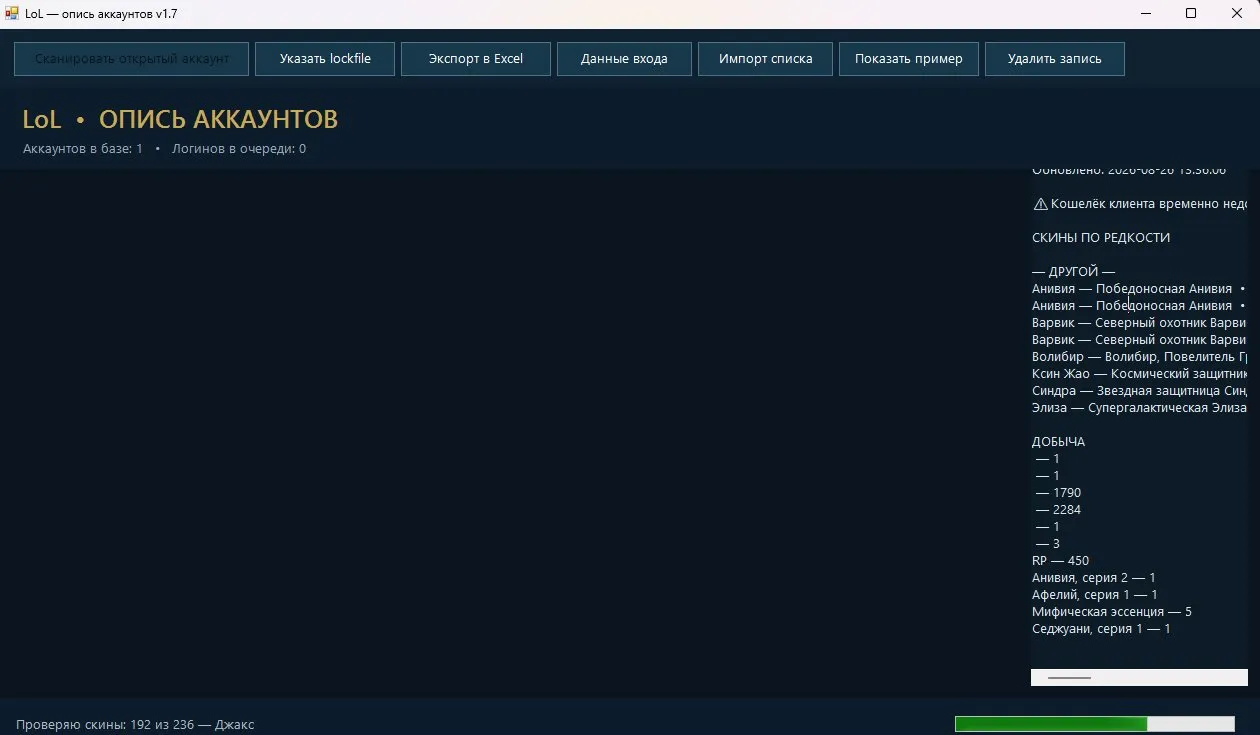Click the '— 3' loot value
Viewport: 1260px width, 735px height.
(1048, 544)
